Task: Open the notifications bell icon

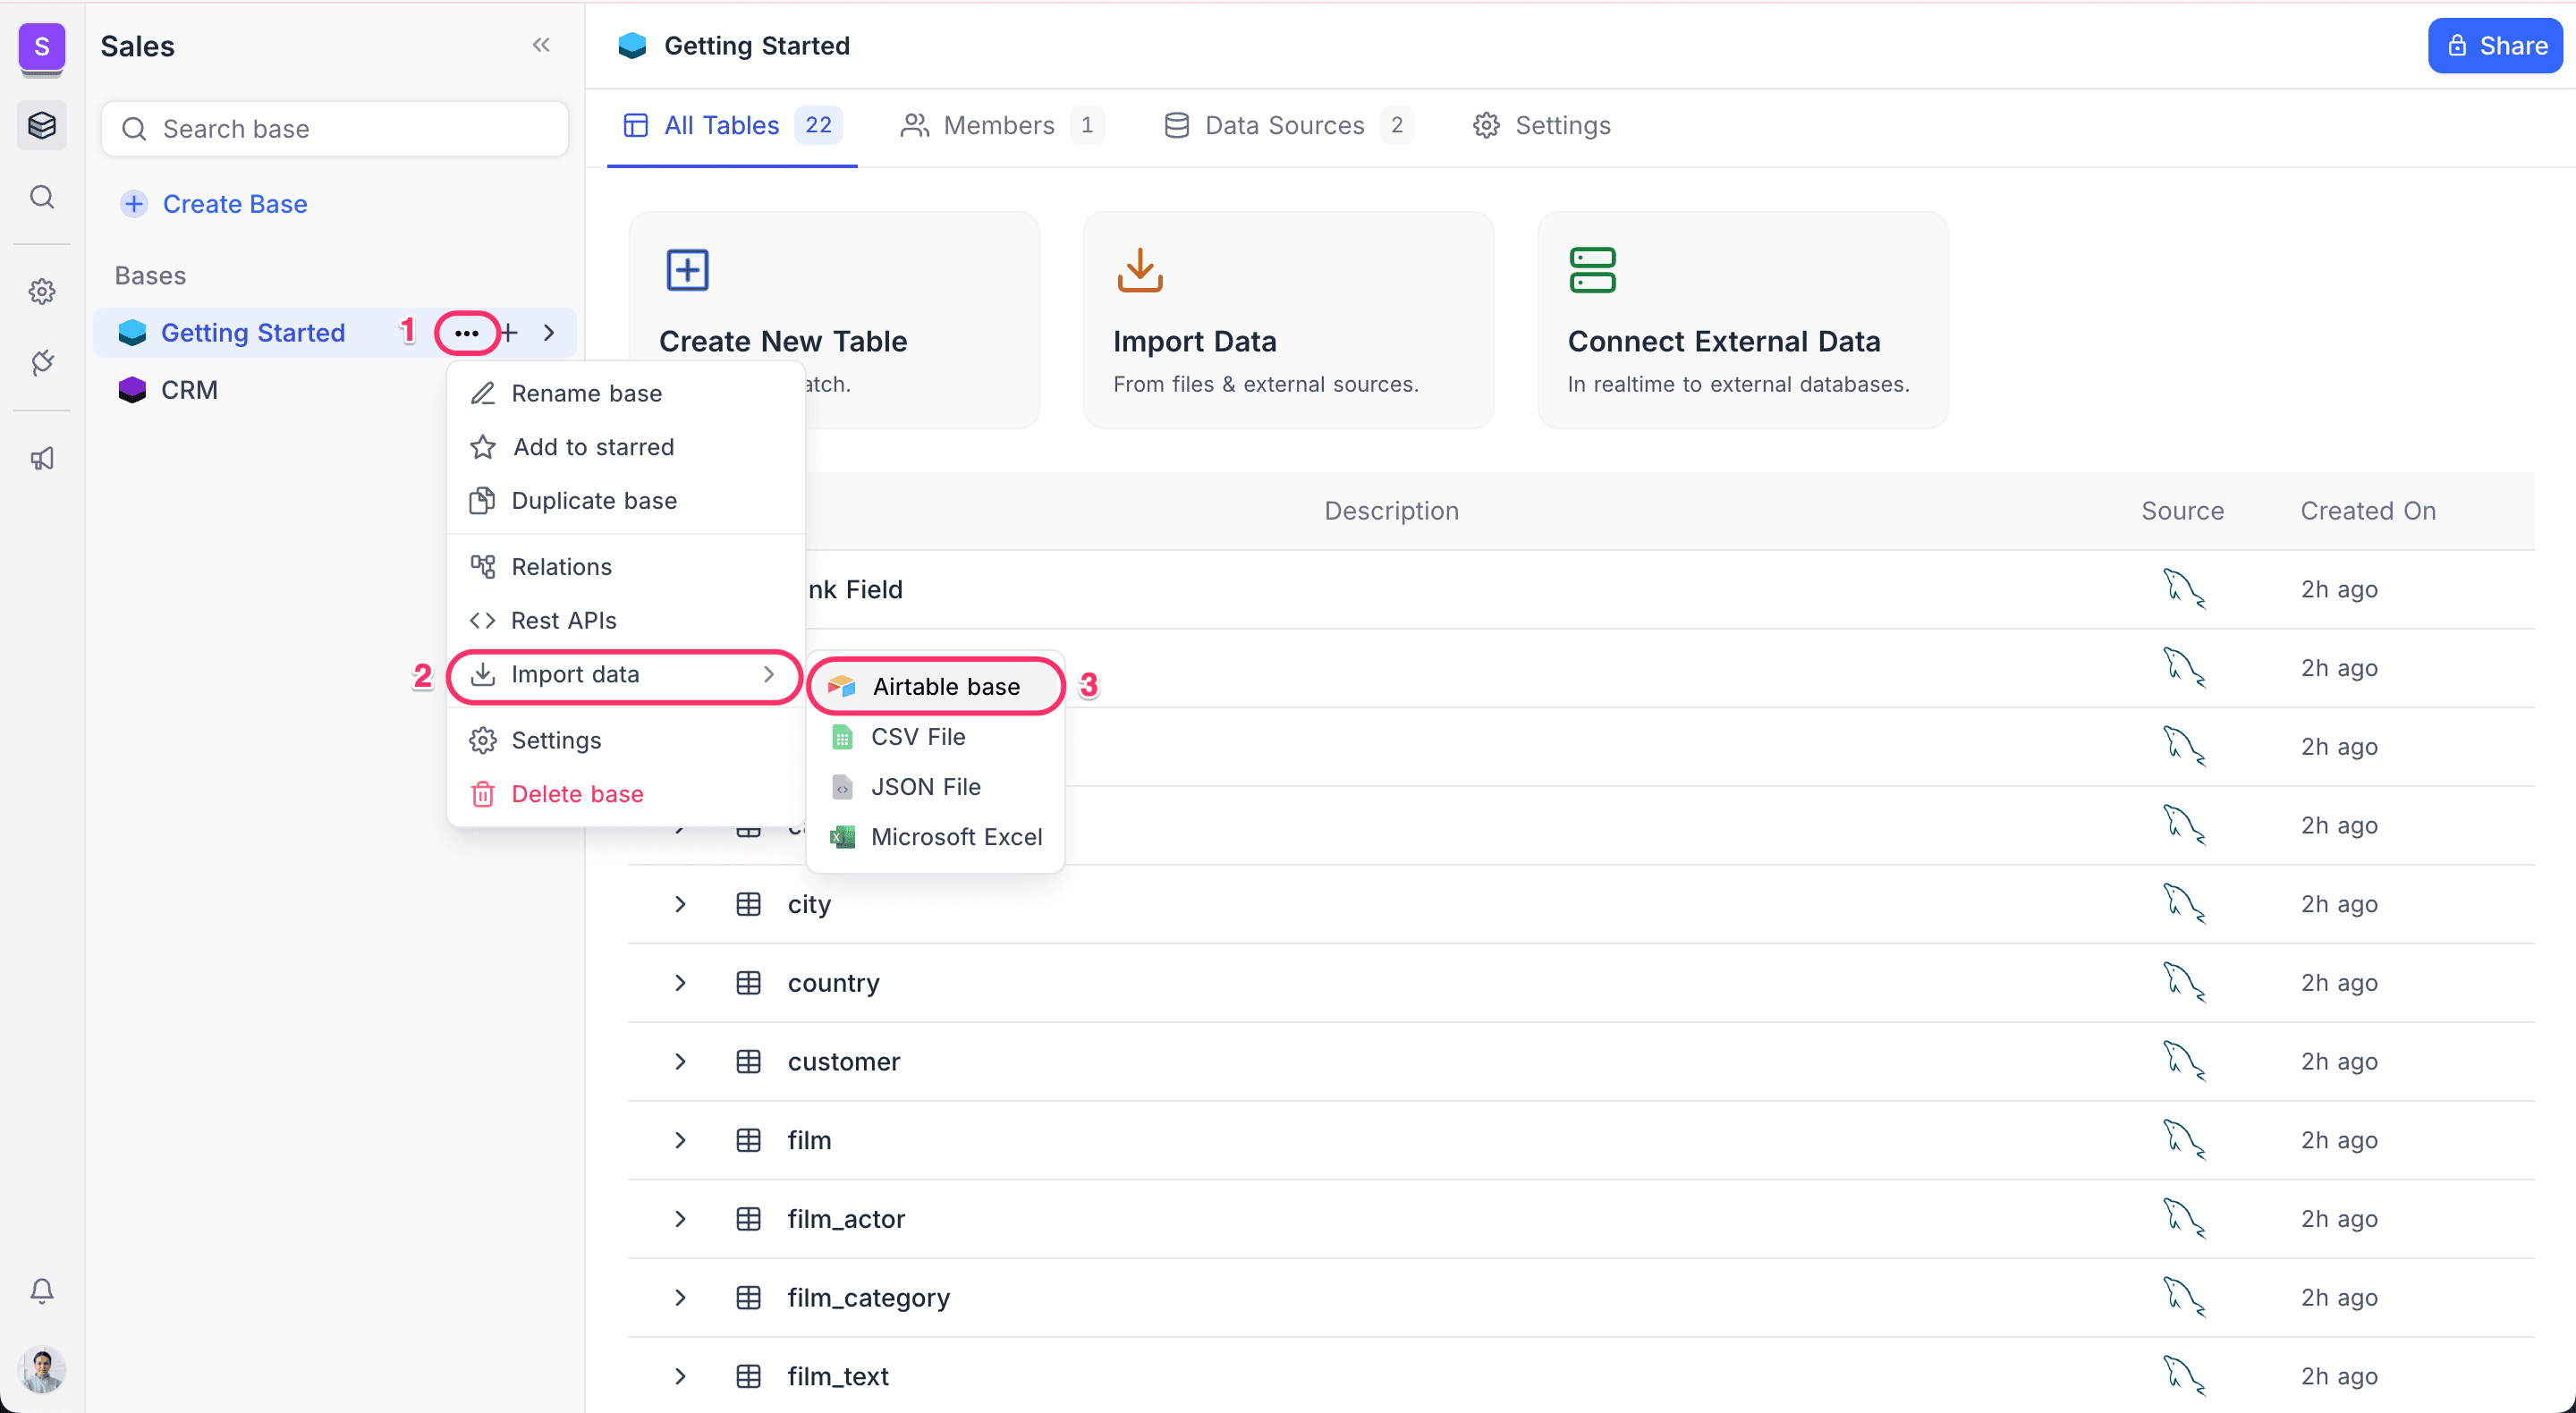Action: (41, 1291)
